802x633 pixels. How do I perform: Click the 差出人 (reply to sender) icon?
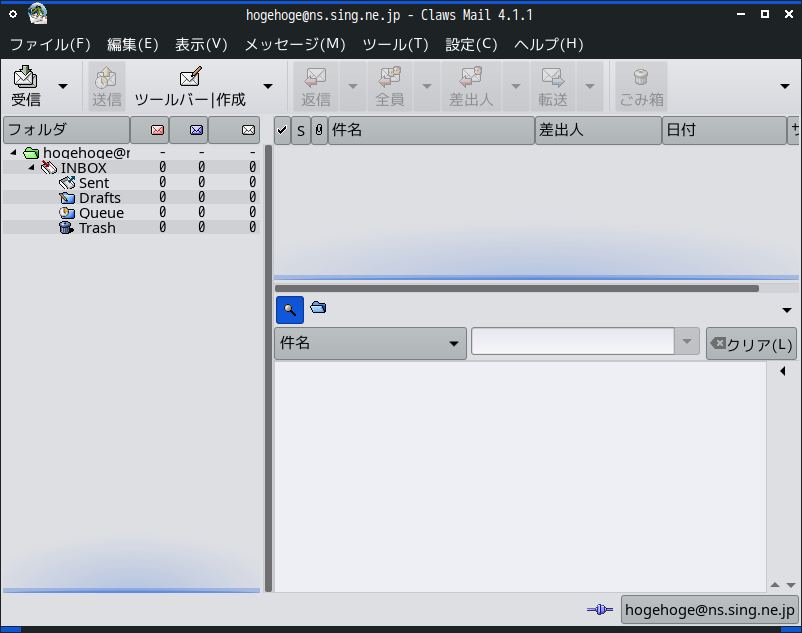(471, 86)
